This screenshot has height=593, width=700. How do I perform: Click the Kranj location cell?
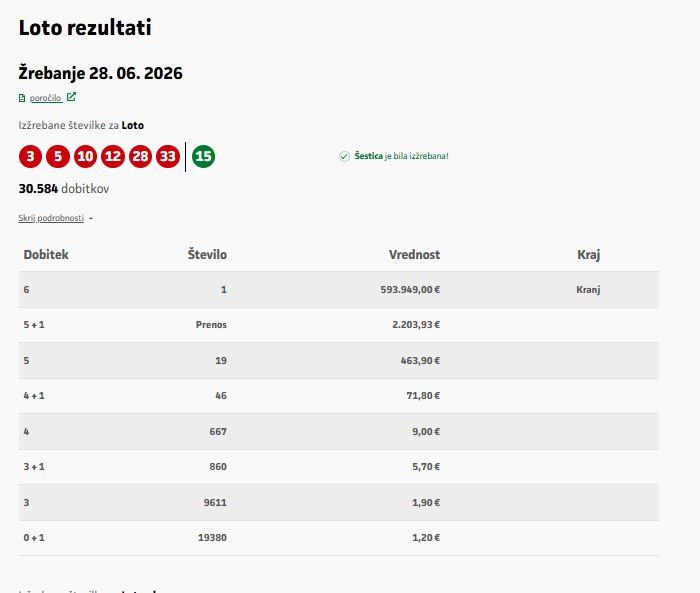point(588,290)
